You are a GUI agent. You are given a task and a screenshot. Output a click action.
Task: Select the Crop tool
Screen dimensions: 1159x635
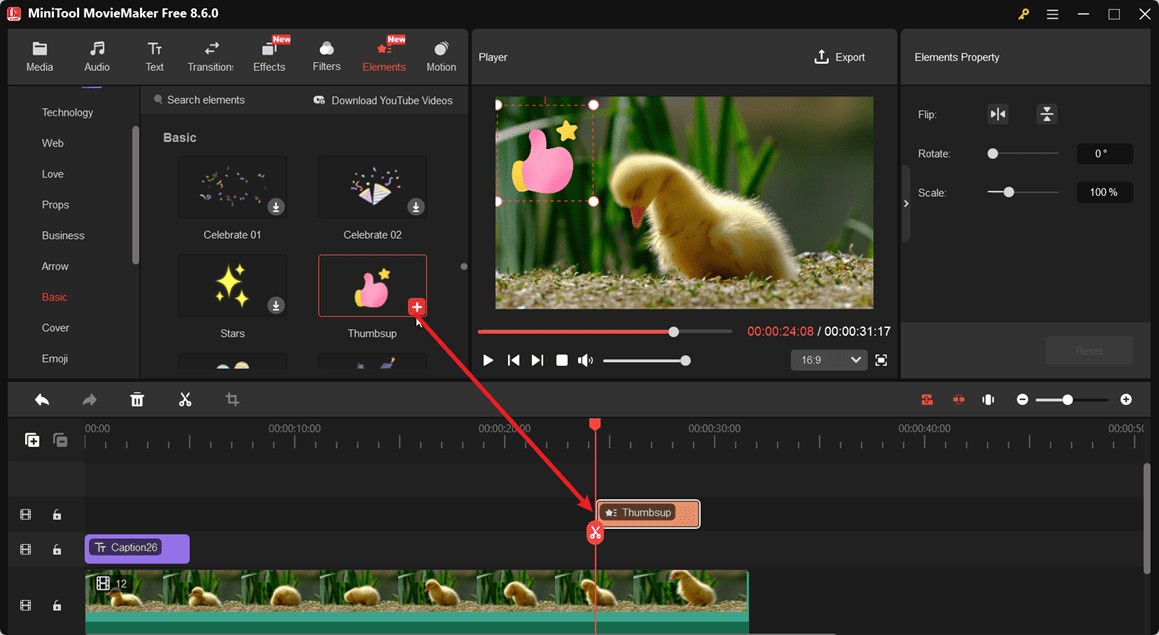coord(232,400)
